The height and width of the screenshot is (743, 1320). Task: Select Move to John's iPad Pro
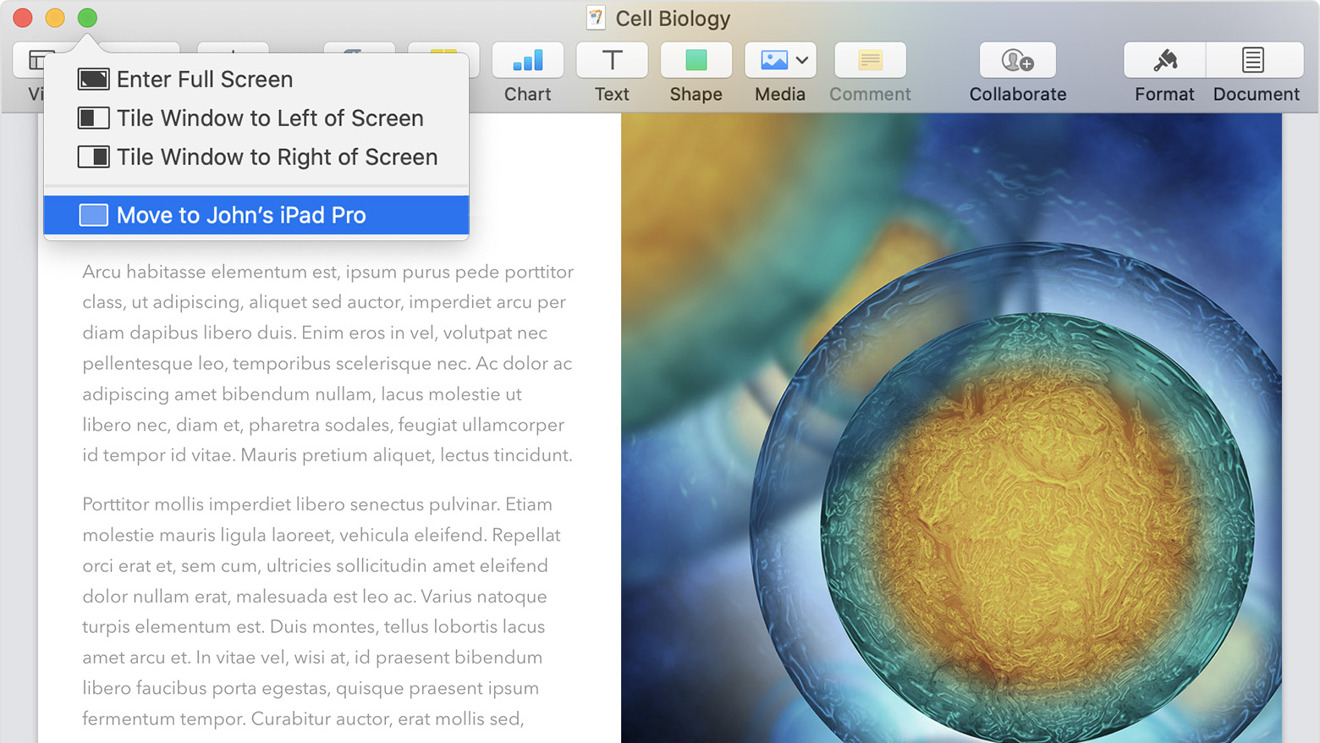point(256,215)
